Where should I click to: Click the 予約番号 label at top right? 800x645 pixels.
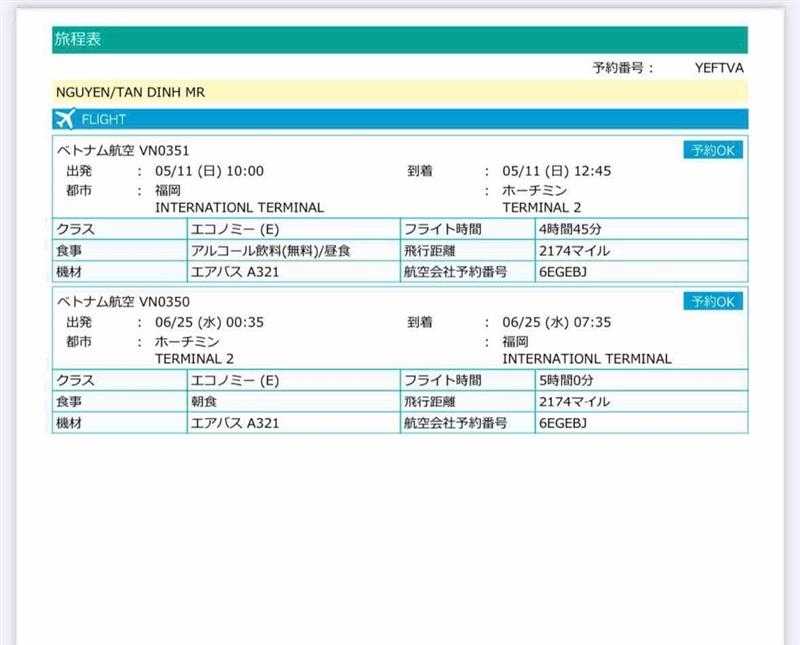click(622, 68)
